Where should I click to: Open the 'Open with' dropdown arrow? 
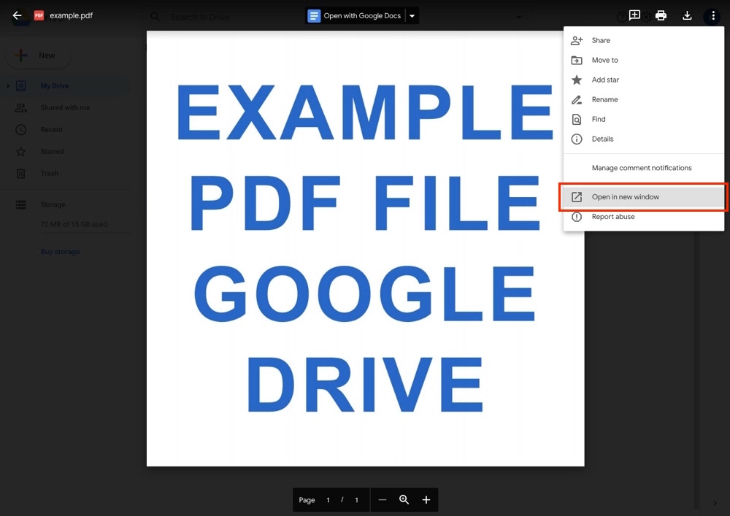click(x=412, y=16)
